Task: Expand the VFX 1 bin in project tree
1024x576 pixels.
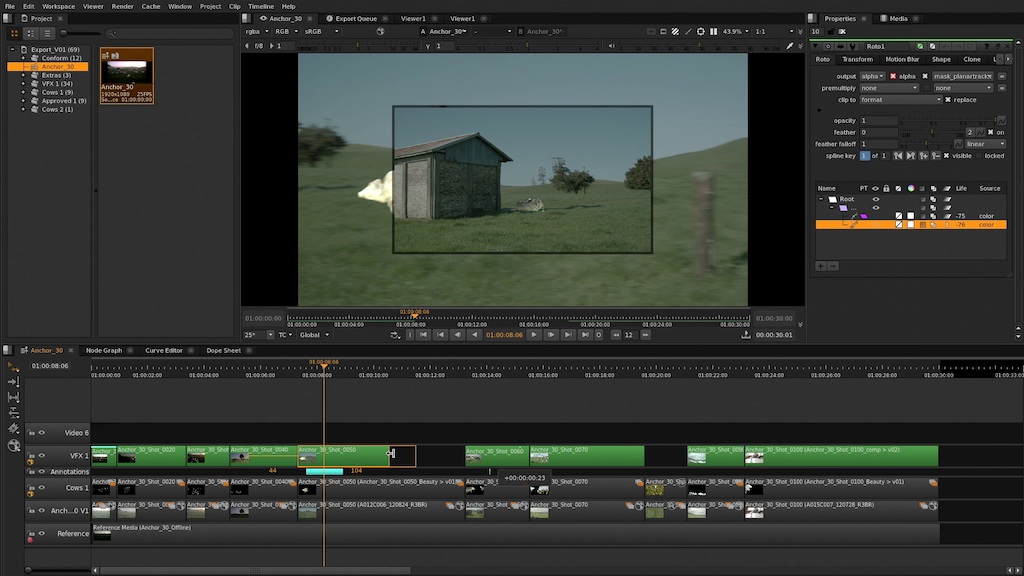Action: point(23,84)
